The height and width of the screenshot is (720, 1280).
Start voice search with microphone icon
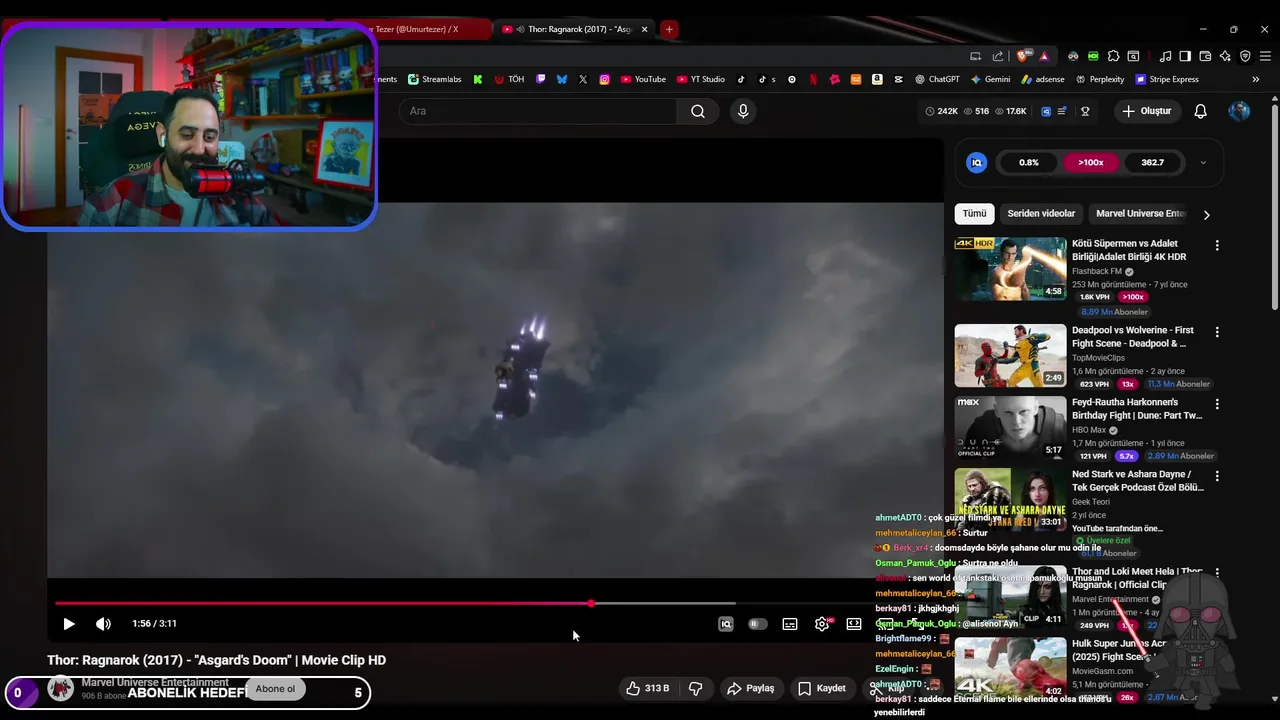click(742, 111)
